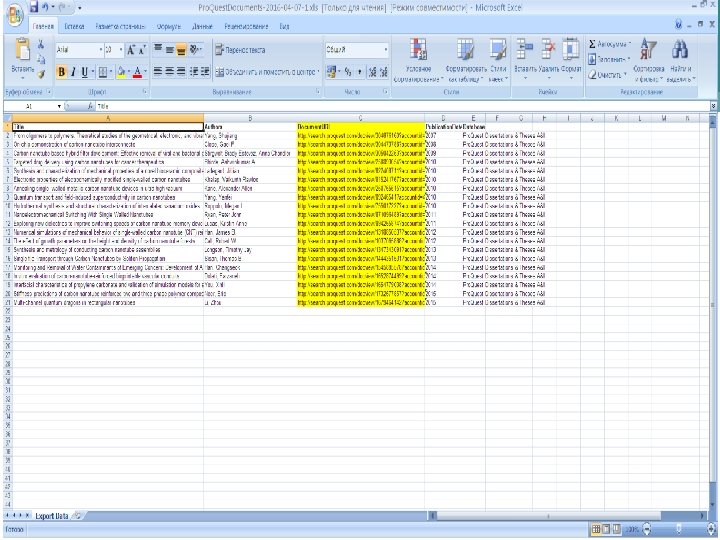The image size is (720, 540).
Task: Toggle bottom vertical alignment
Action: point(181,50)
